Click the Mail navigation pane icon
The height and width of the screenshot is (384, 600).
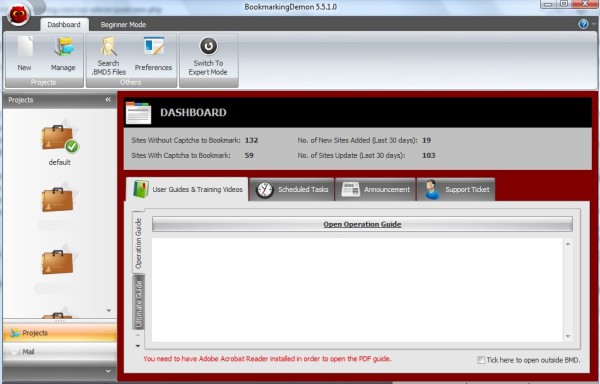coord(15,352)
